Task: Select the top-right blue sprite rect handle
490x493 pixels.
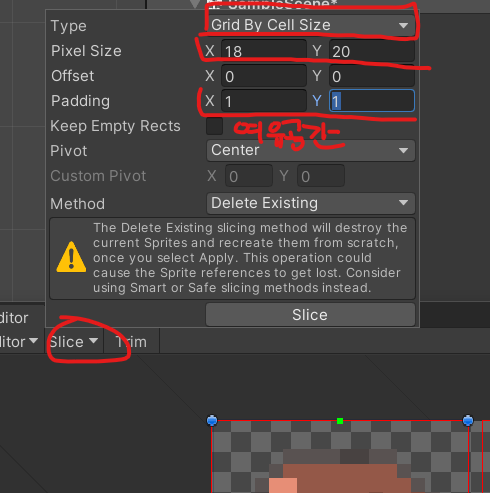Action: click(468, 421)
